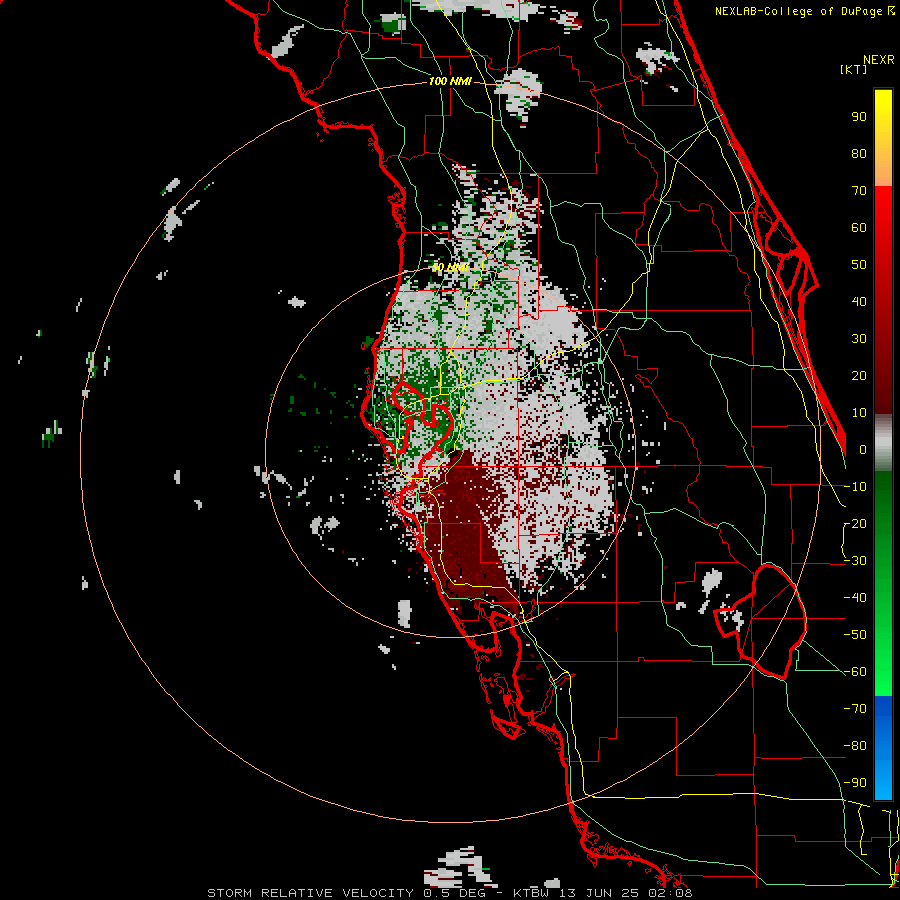Screen dimensions: 900x900
Task: Click the 100 NMI range ring label
Action: (x=450, y=81)
